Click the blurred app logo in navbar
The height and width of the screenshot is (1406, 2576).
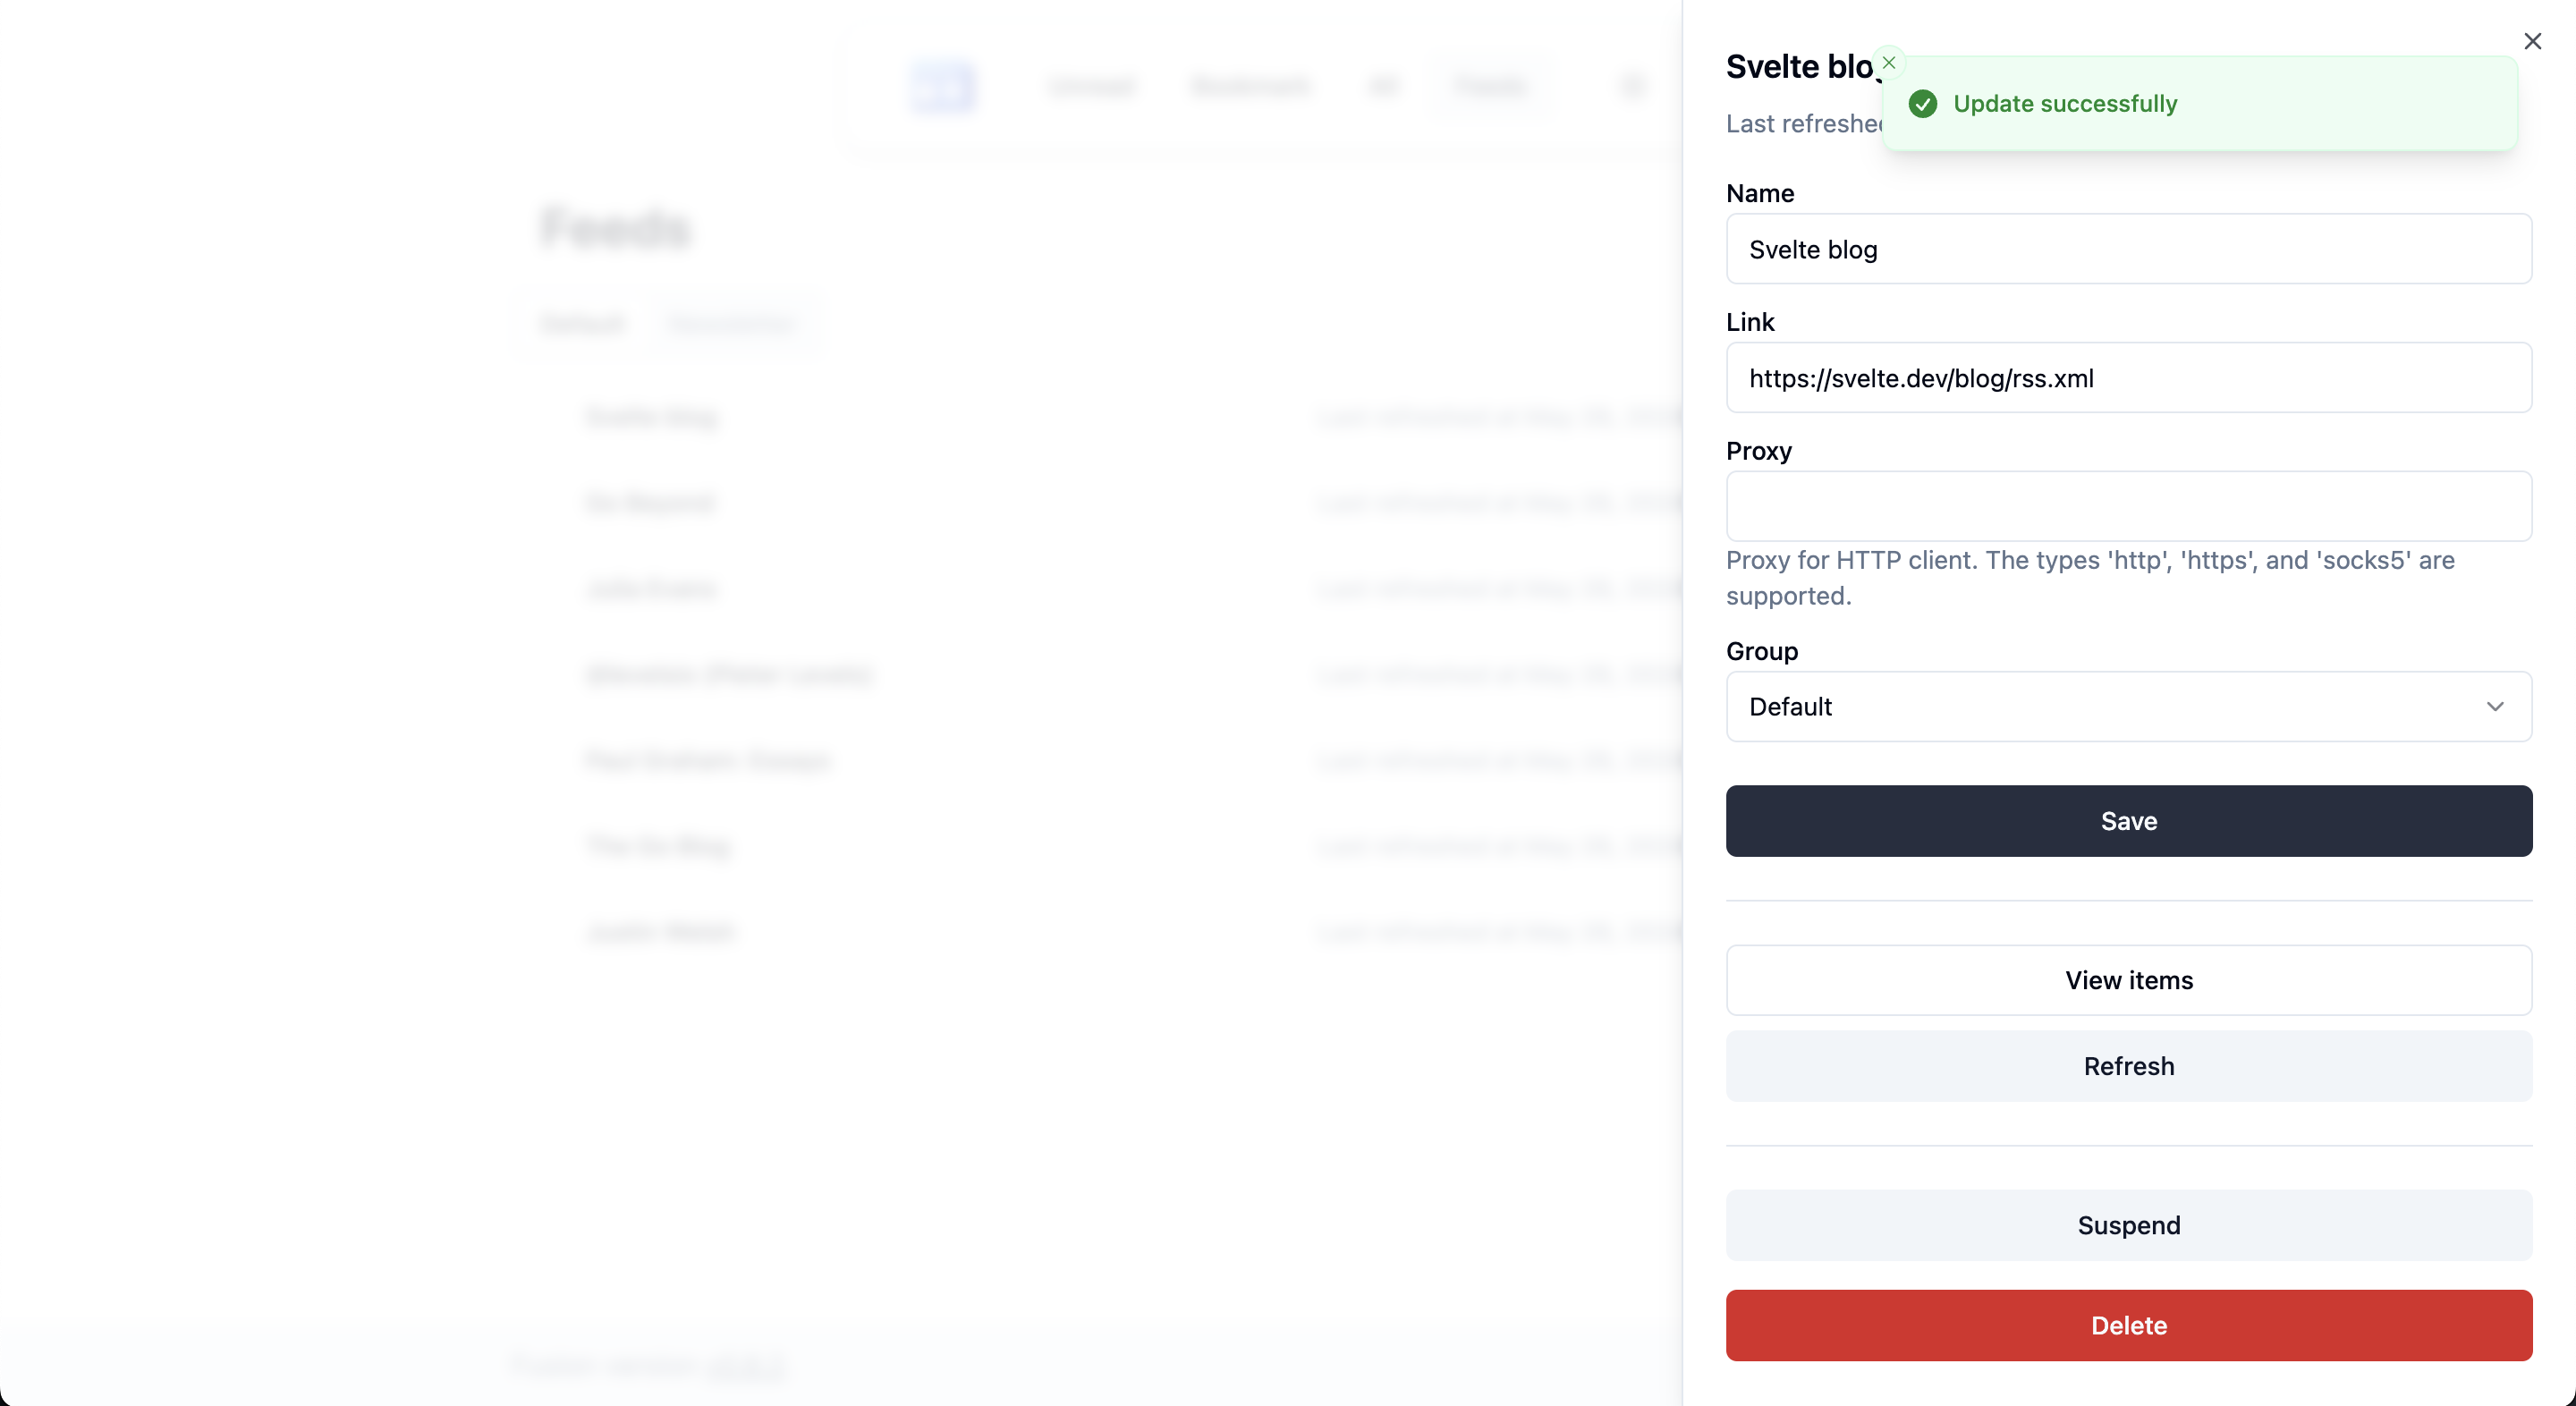(942, 87)
